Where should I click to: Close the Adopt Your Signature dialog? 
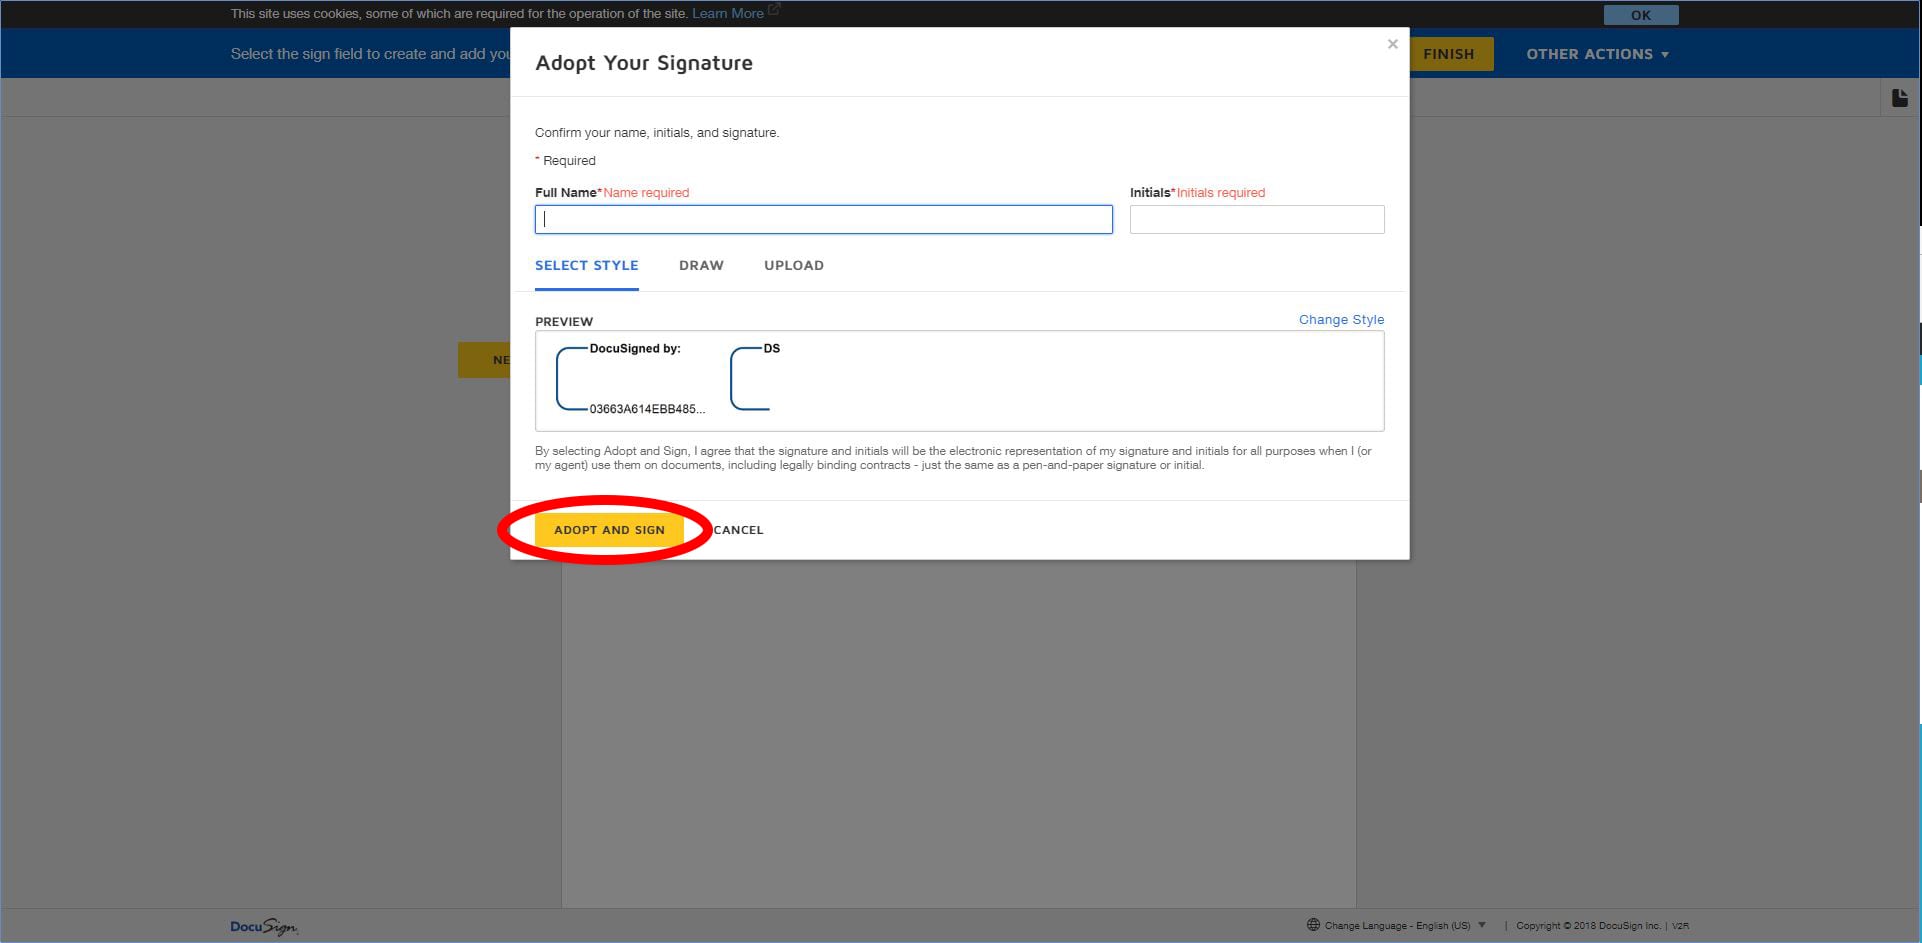tap(1392, 44)
